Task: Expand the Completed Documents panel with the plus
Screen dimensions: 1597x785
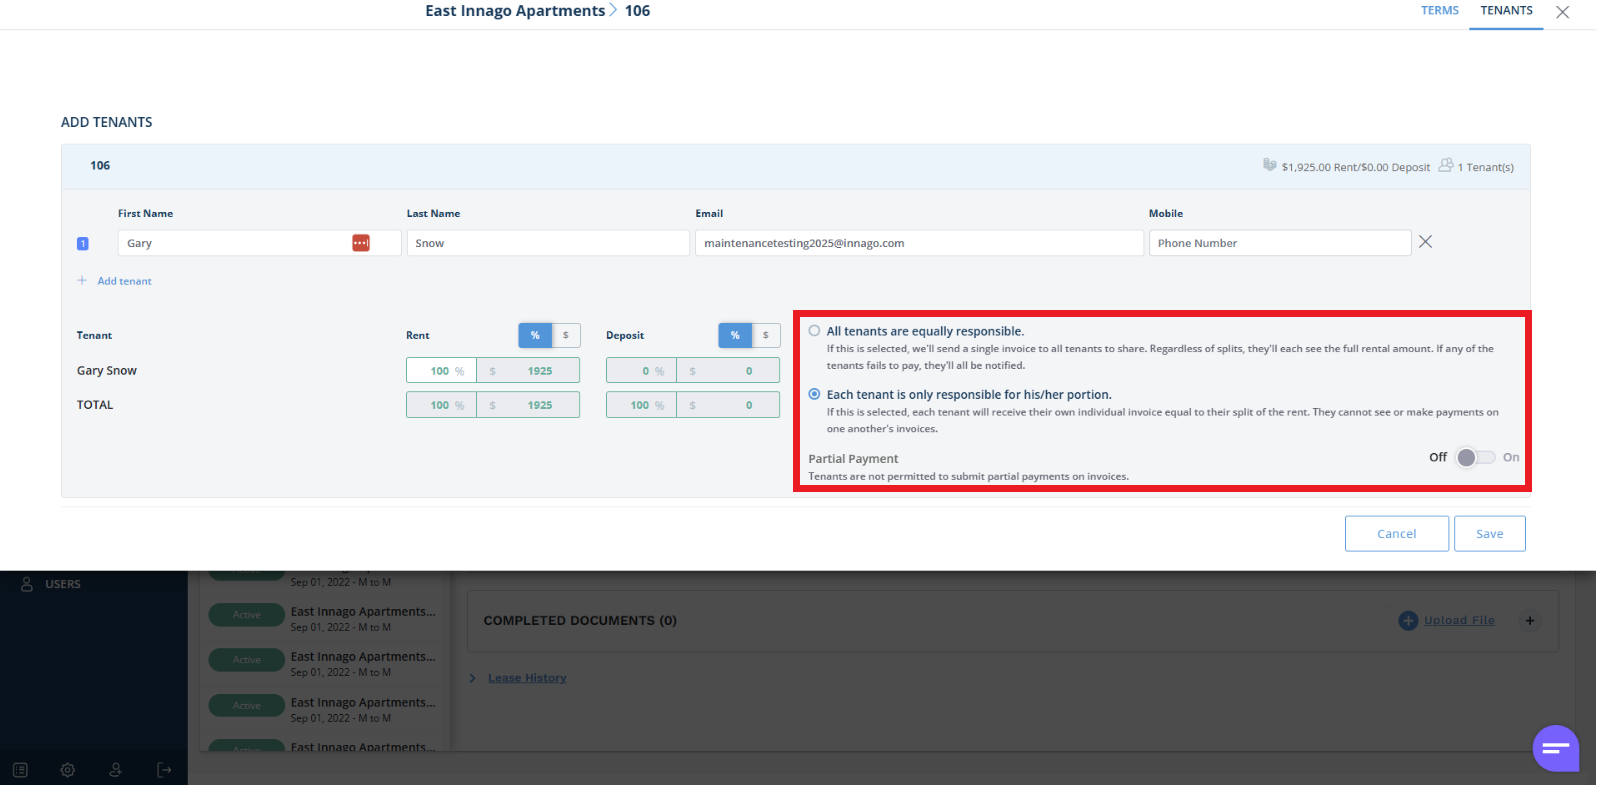Action: point(1529,621)
